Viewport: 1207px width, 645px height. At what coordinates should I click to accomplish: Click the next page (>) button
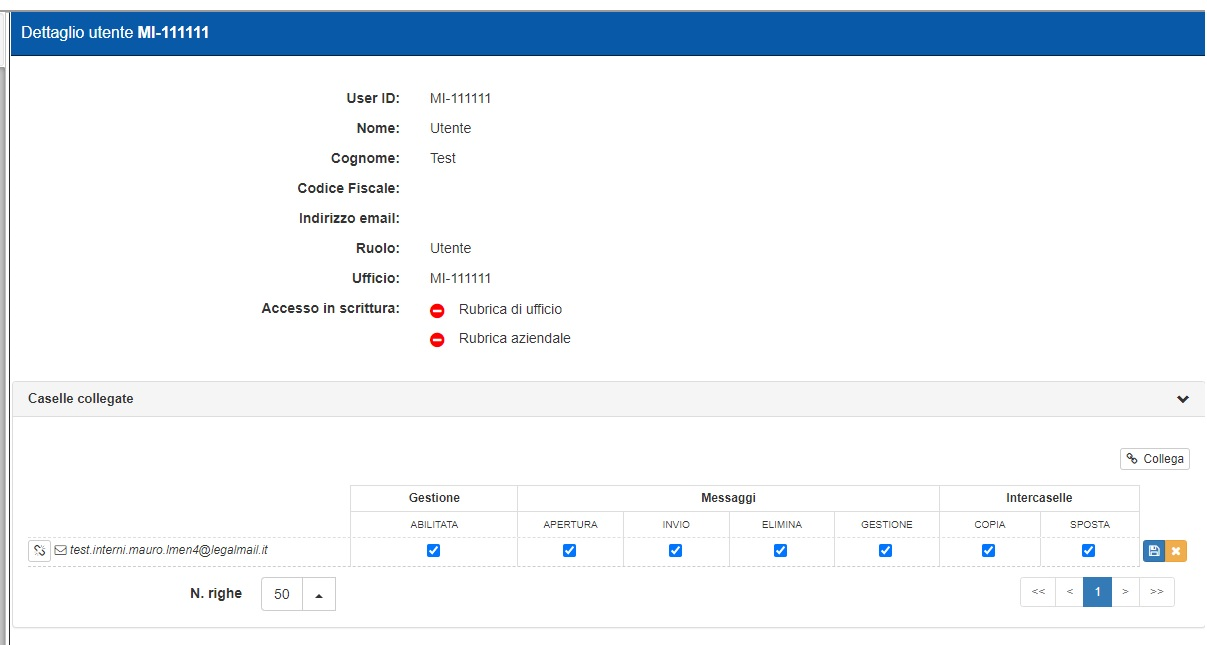click(1125, 592)
